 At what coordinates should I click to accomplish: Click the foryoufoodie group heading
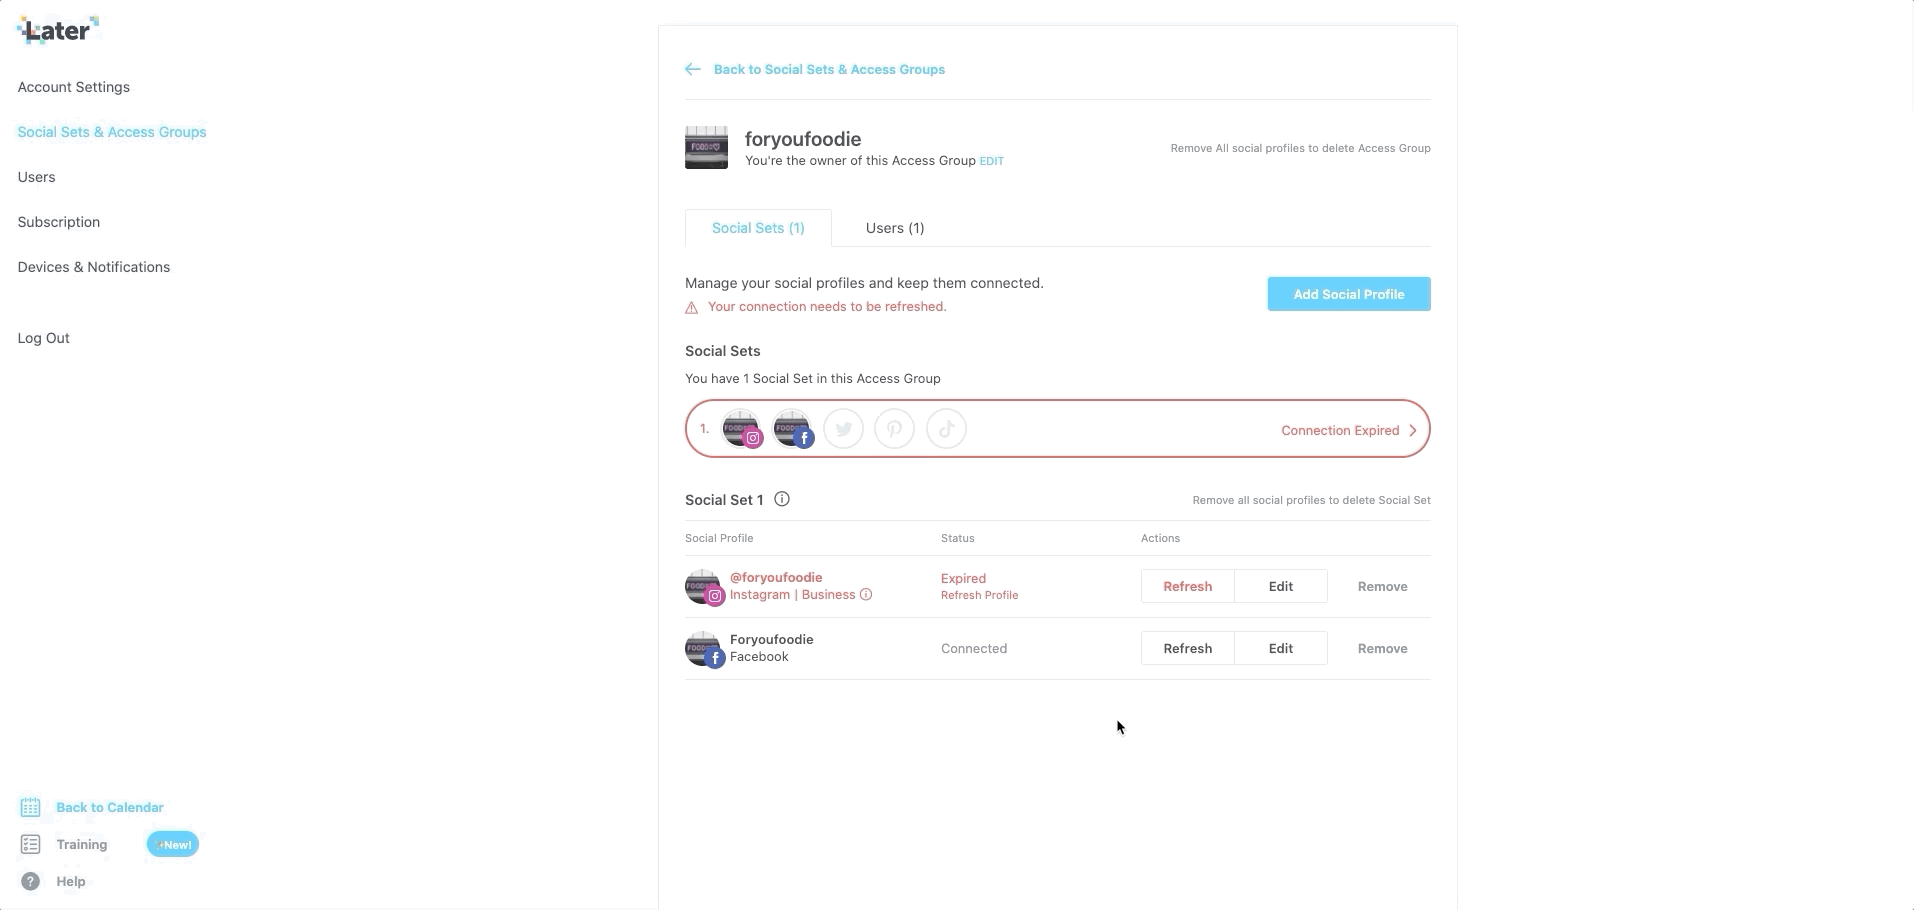(803, 139)
